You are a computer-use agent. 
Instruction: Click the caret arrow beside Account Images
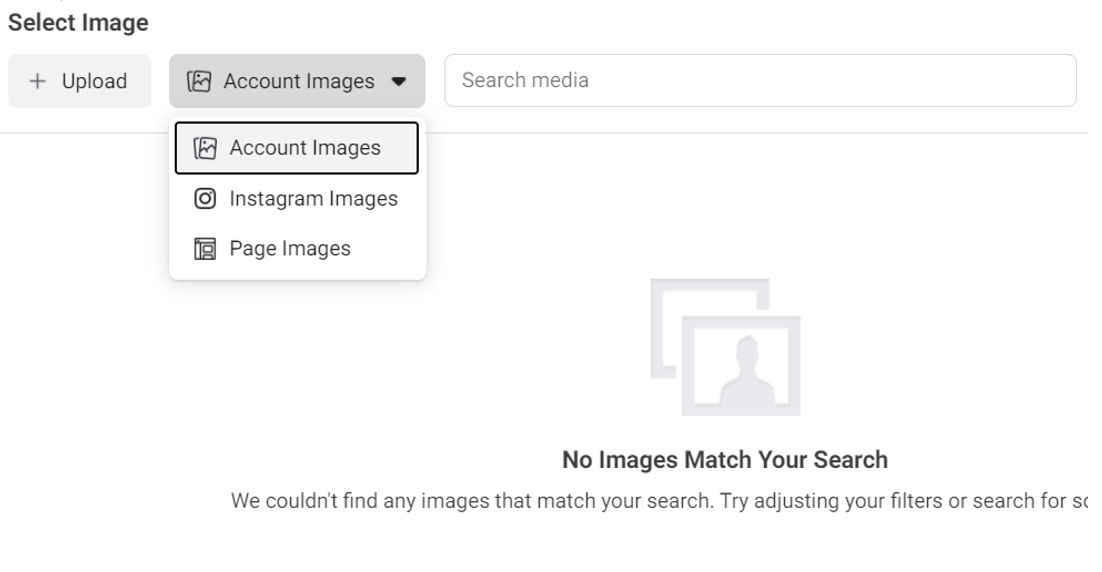pos(400,82)
